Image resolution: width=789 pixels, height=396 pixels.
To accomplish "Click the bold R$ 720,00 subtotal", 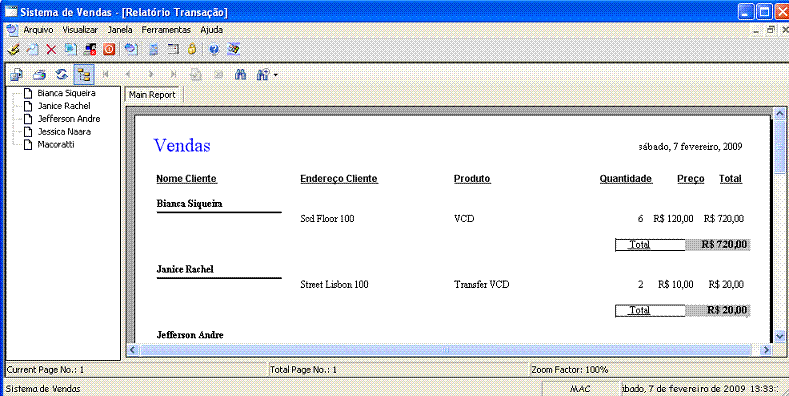I will 725,245.
